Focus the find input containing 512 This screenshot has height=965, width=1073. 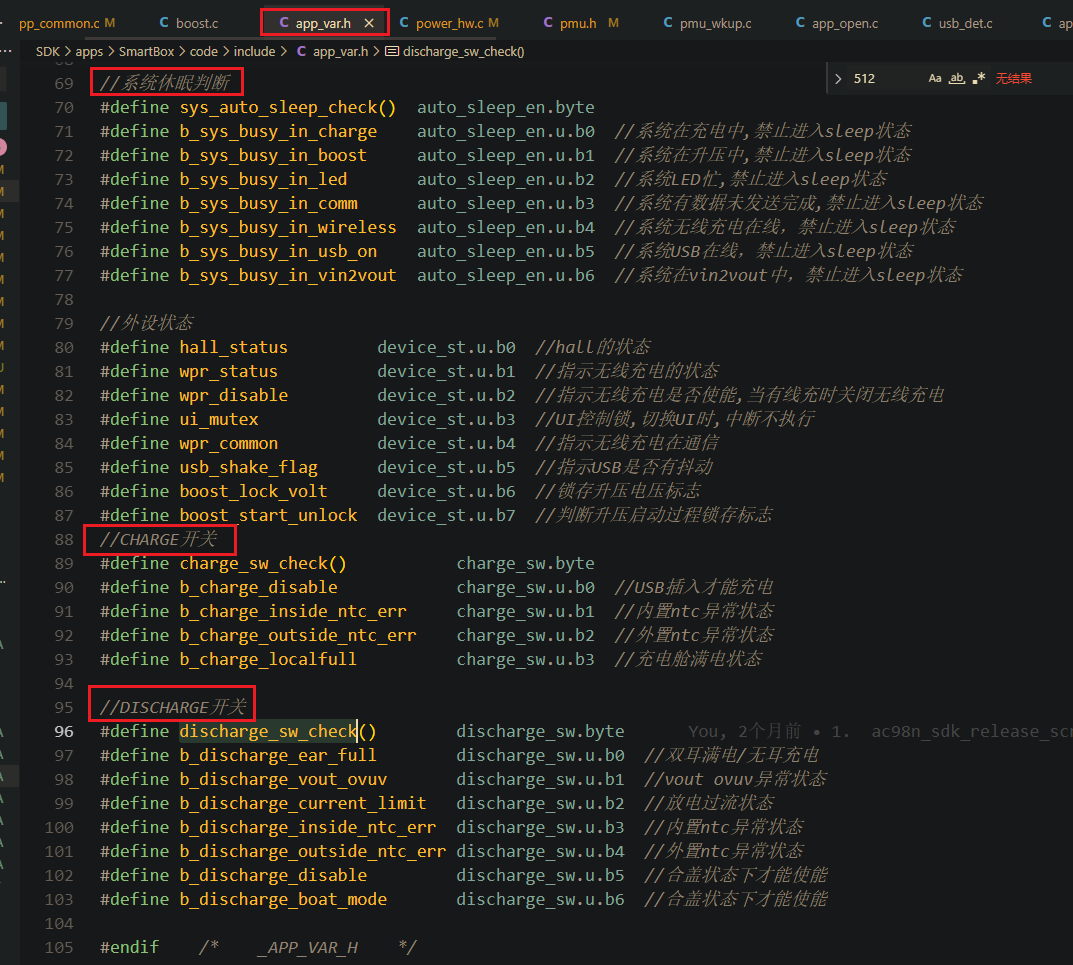[885, 79]
